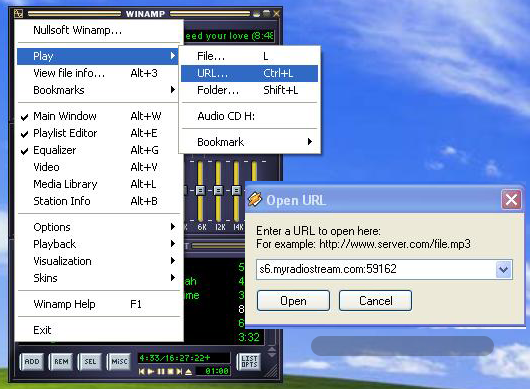Click the playlist mini pause button
530x389 pixels.
coord(161,371)
